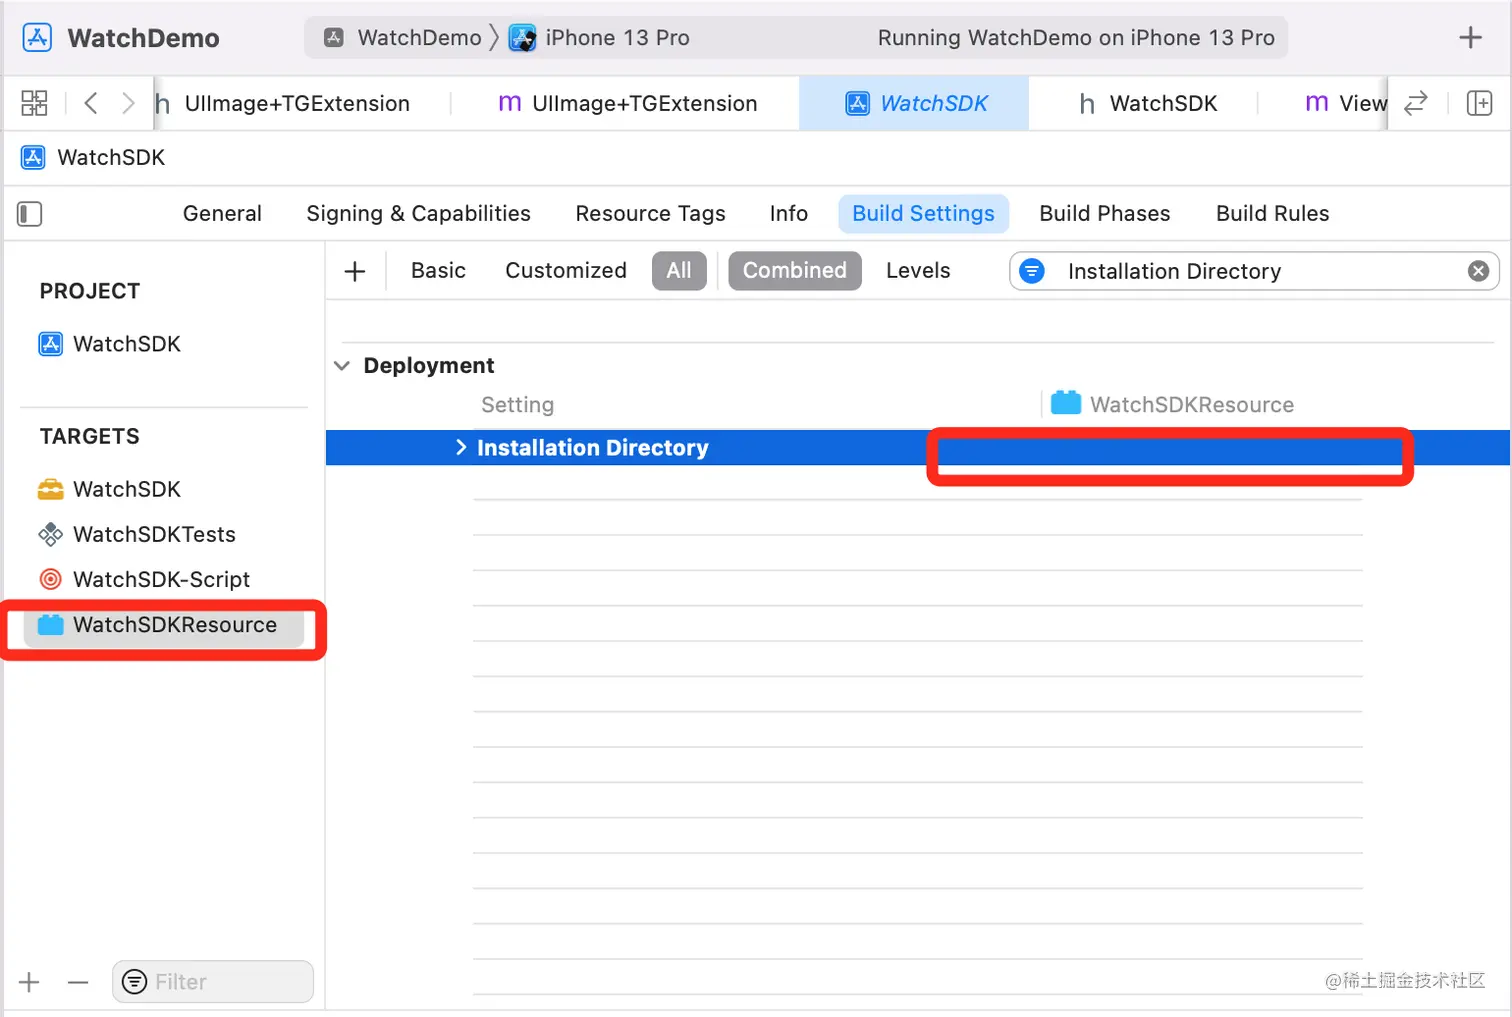Switch to Levels view

[918, 271]
